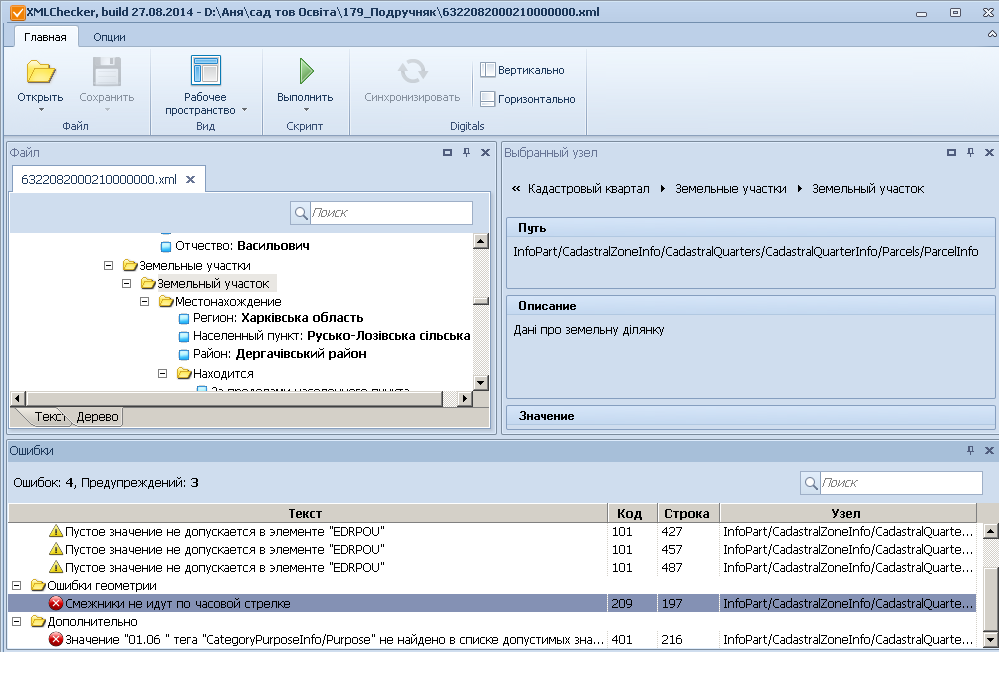Select EDRPOU warning on line 457
The image size is (1007, 679).
tap(492, 549)
